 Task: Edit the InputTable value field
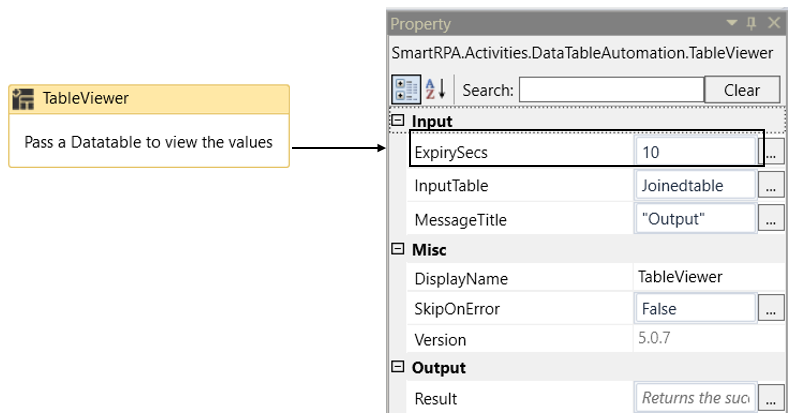click(695, 185)
